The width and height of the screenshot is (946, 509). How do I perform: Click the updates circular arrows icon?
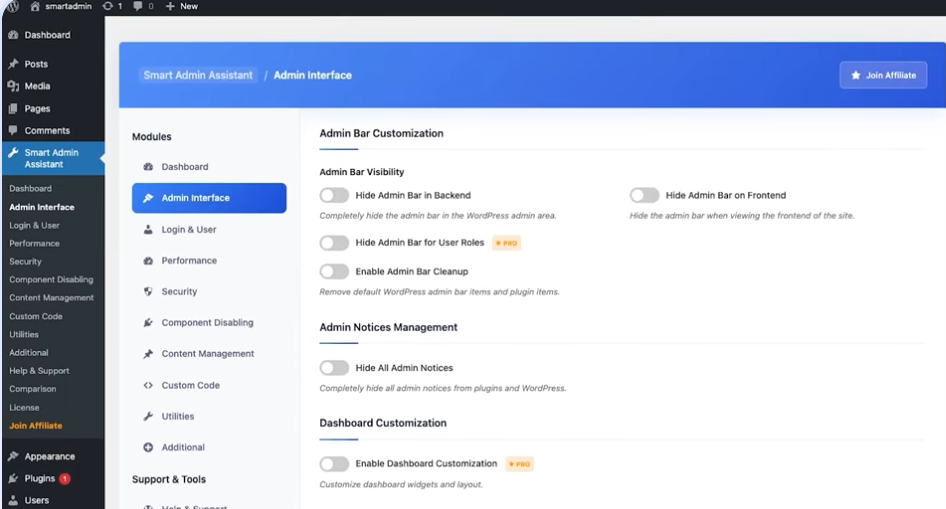click(107, 6)
